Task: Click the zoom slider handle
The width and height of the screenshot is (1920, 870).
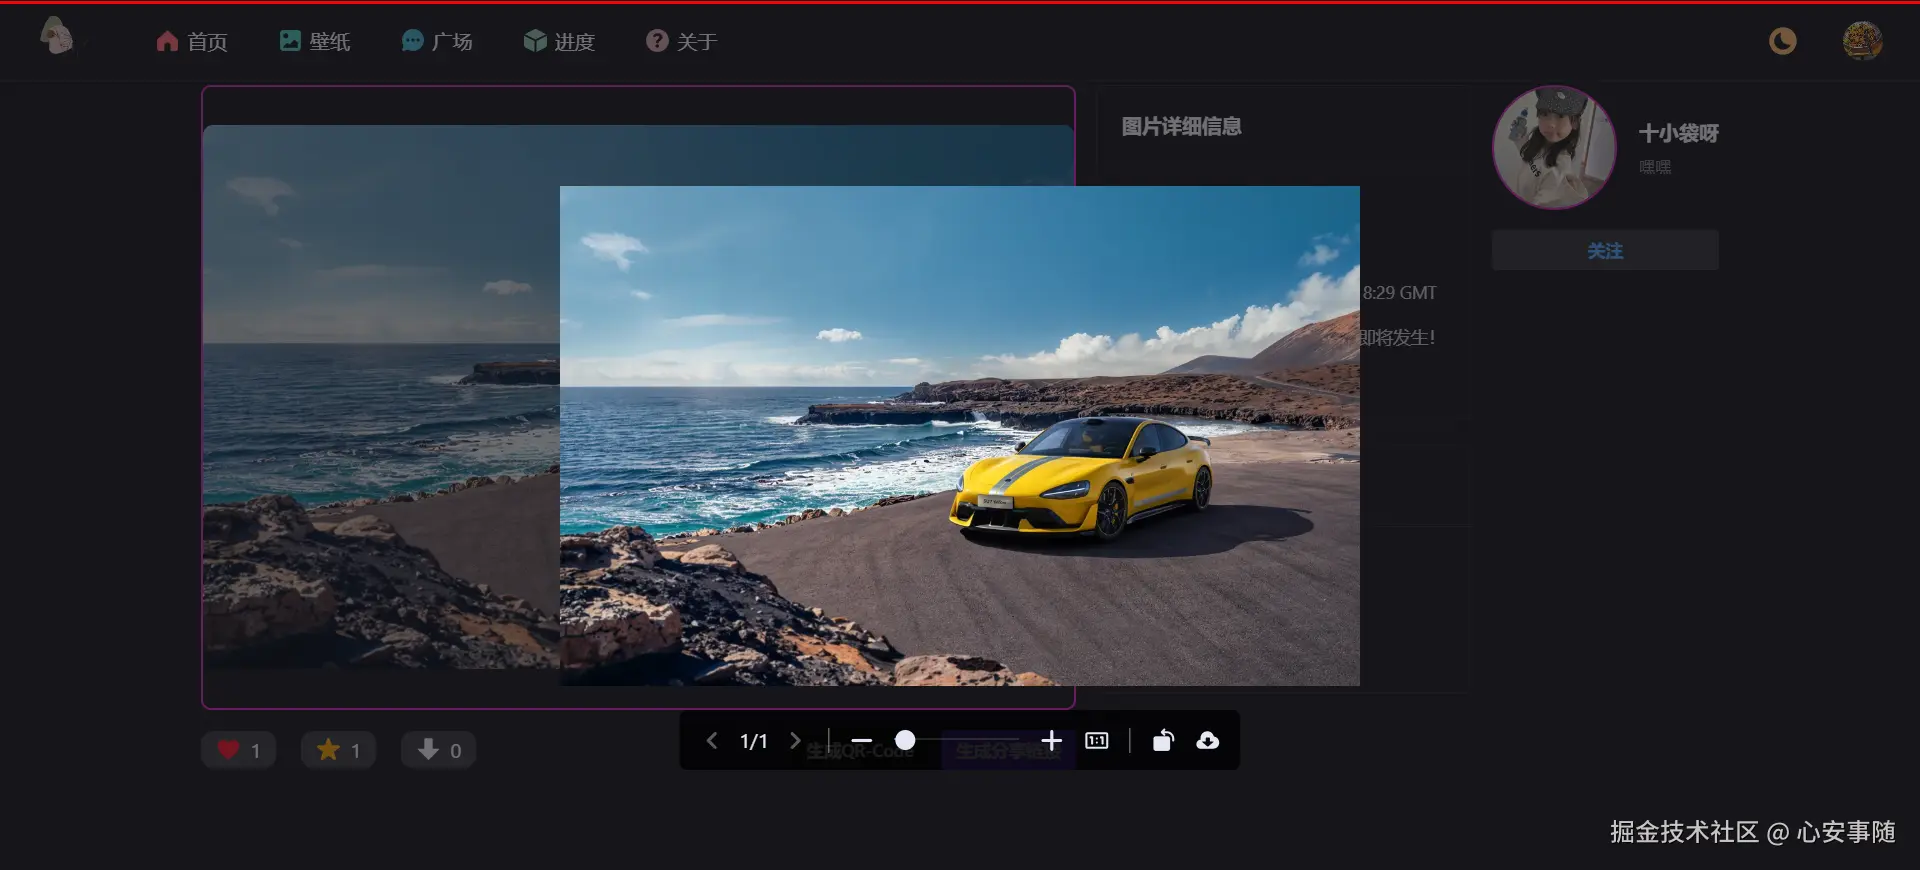Action: pos(905,740)
